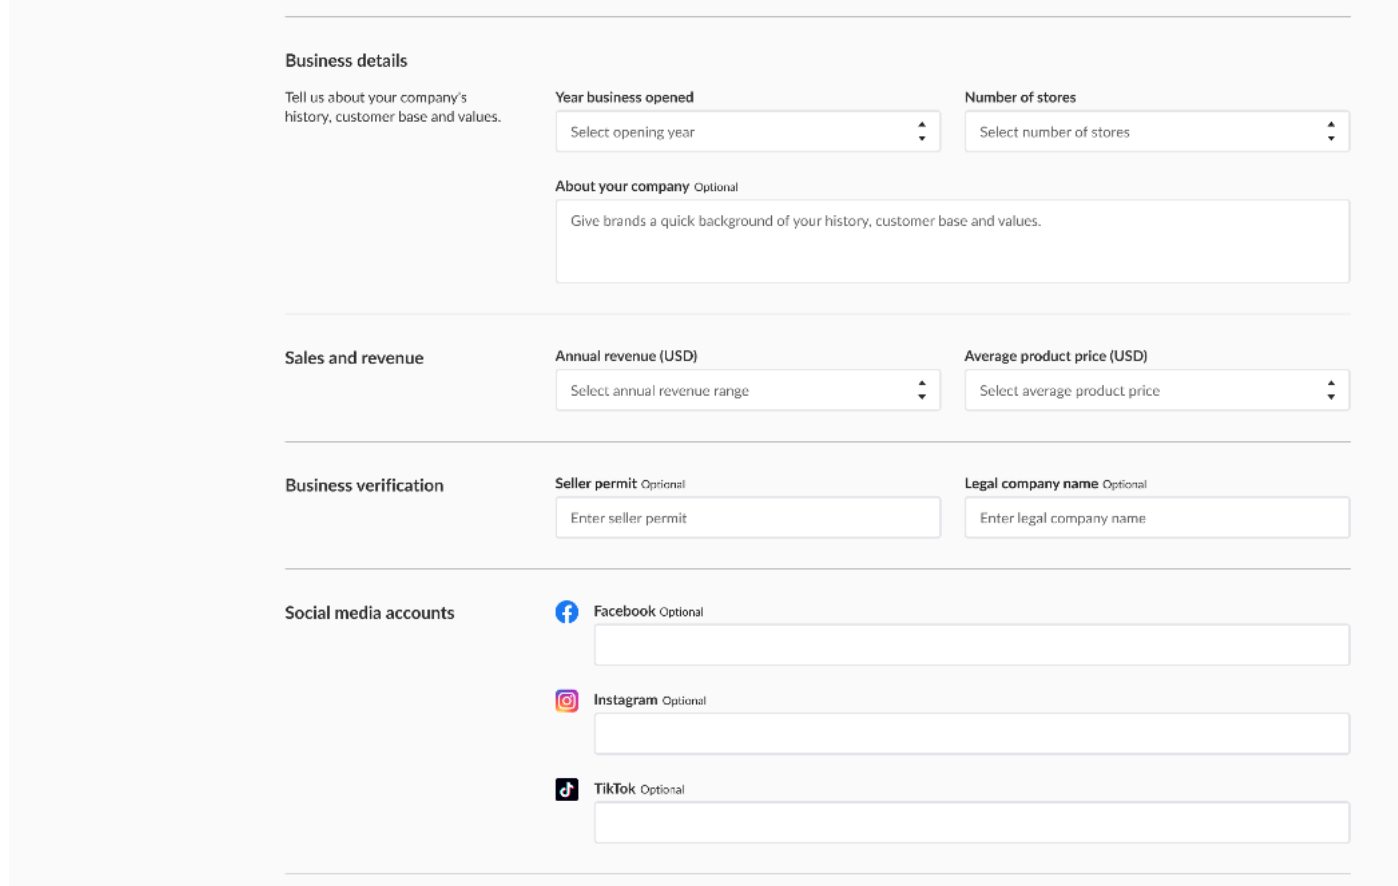Select the Enter legal company name field
The image size is (1398, 886).
[x=1156, y=518]
